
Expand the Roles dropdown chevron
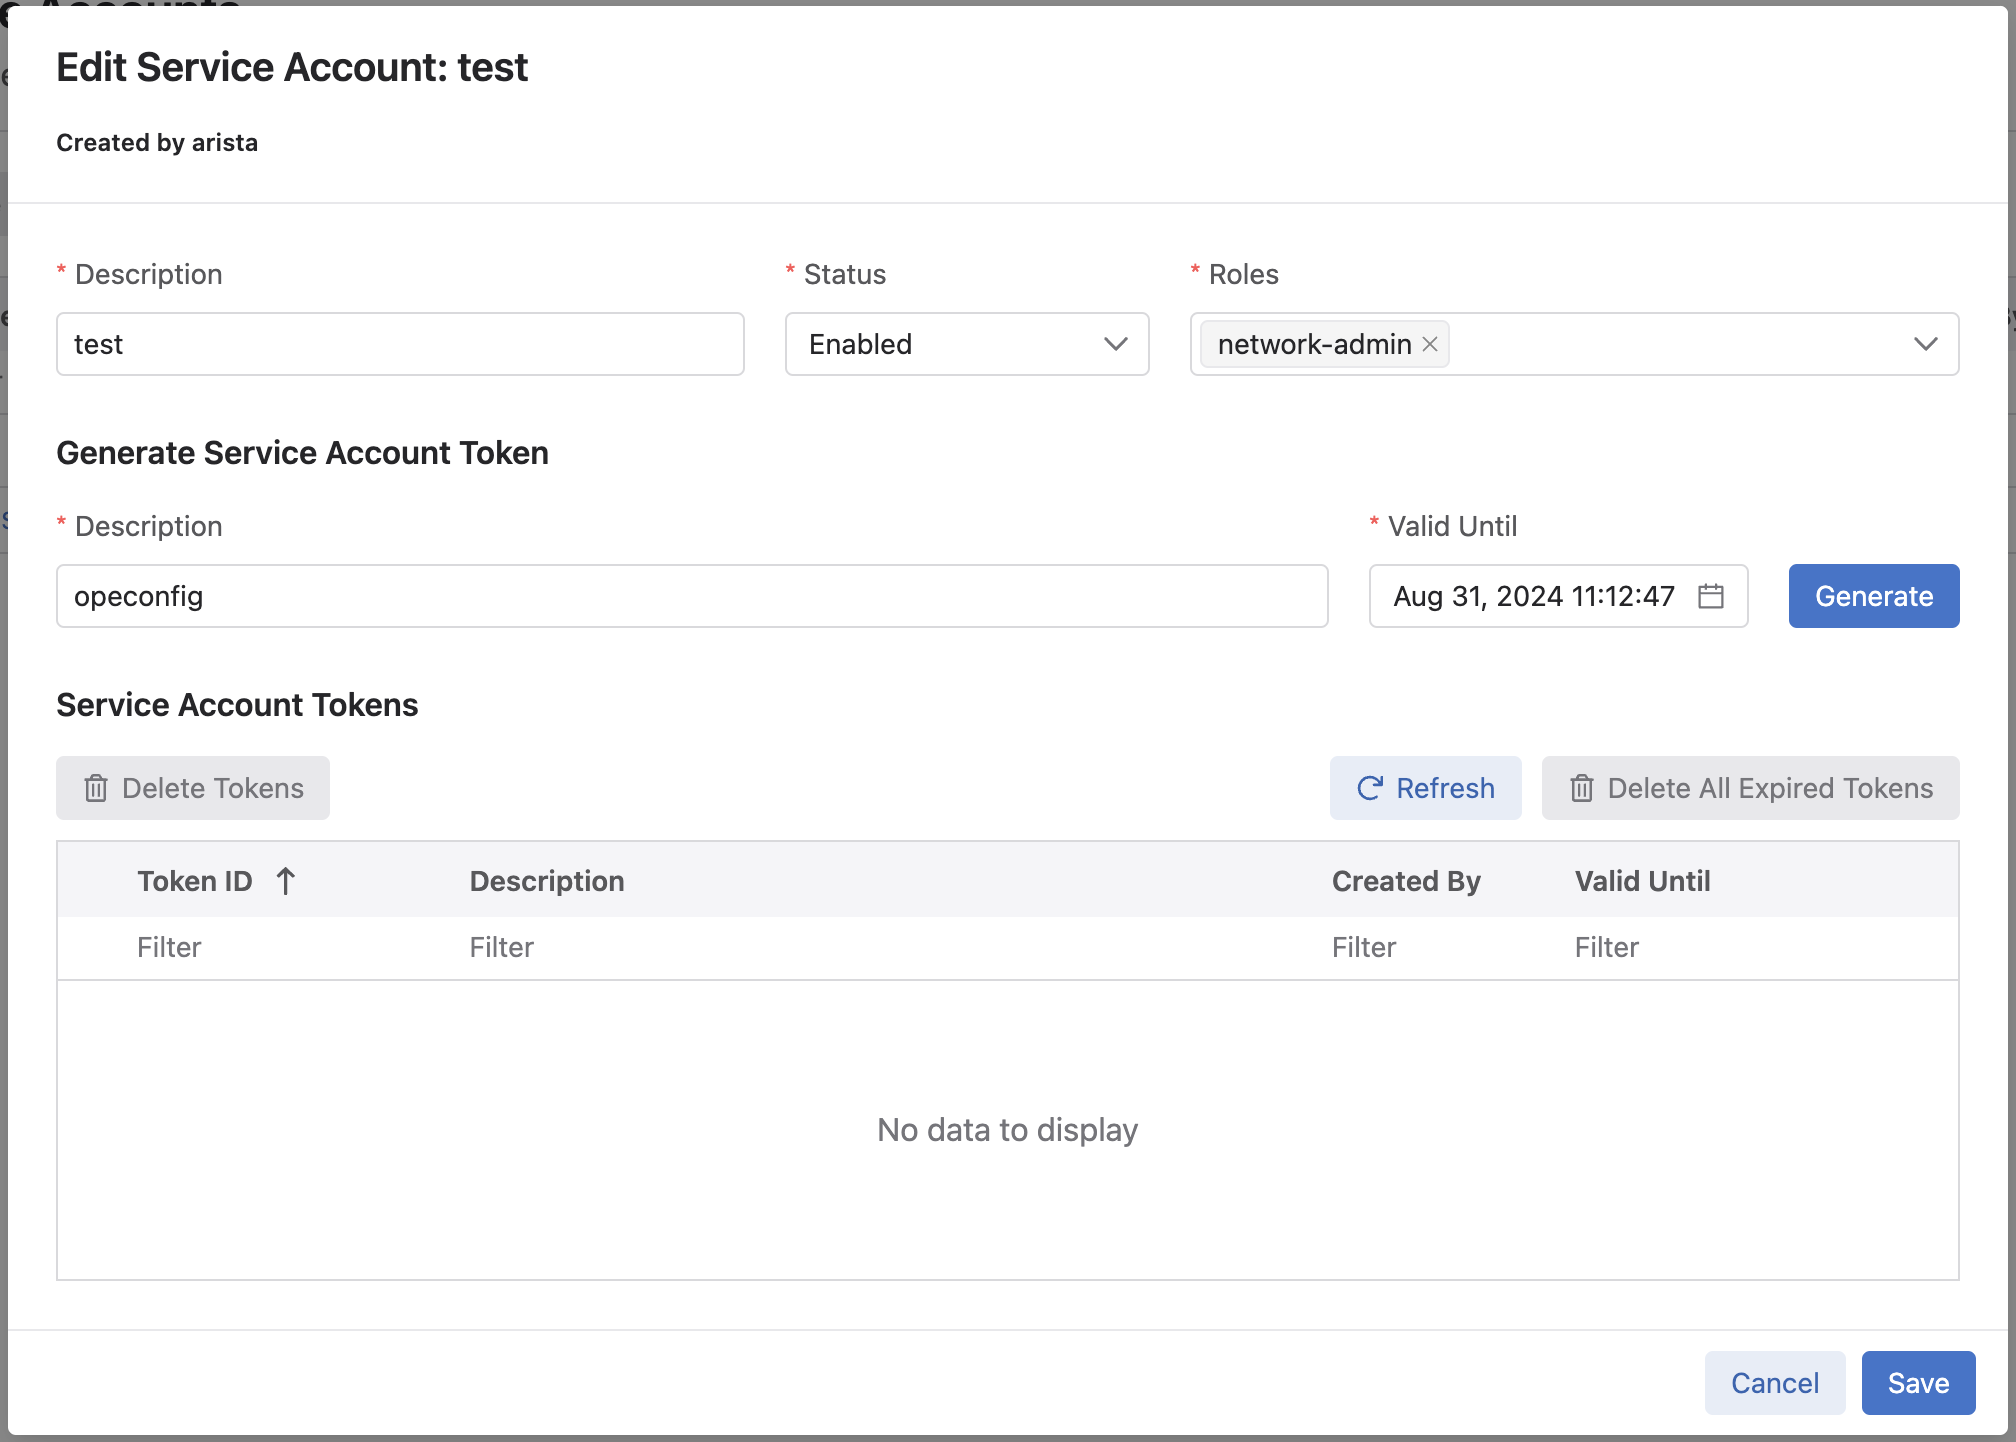(1925, 344)
